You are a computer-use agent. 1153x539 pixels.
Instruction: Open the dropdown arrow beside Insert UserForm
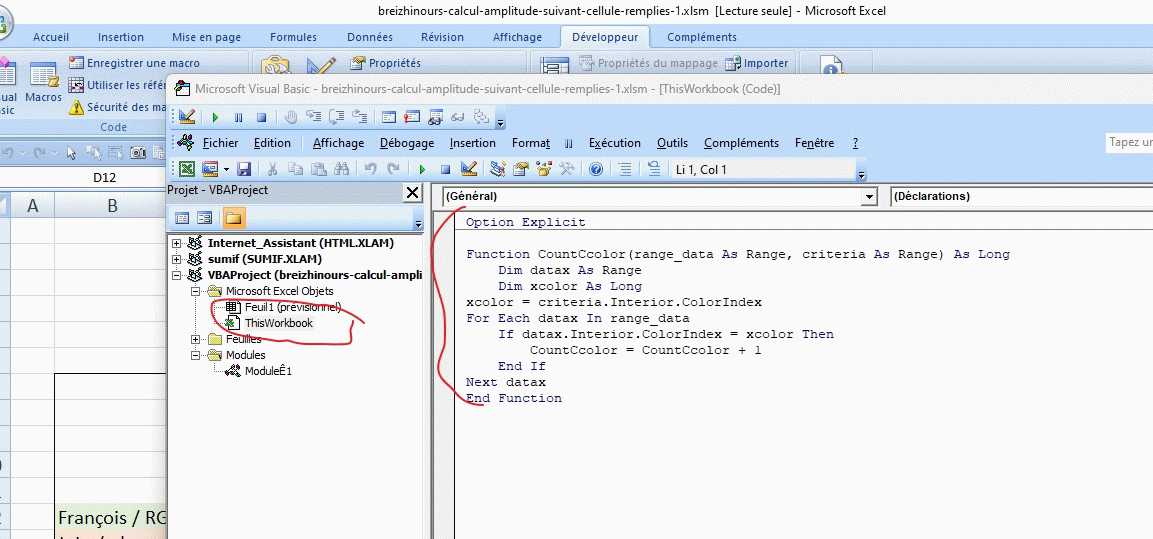226,169
